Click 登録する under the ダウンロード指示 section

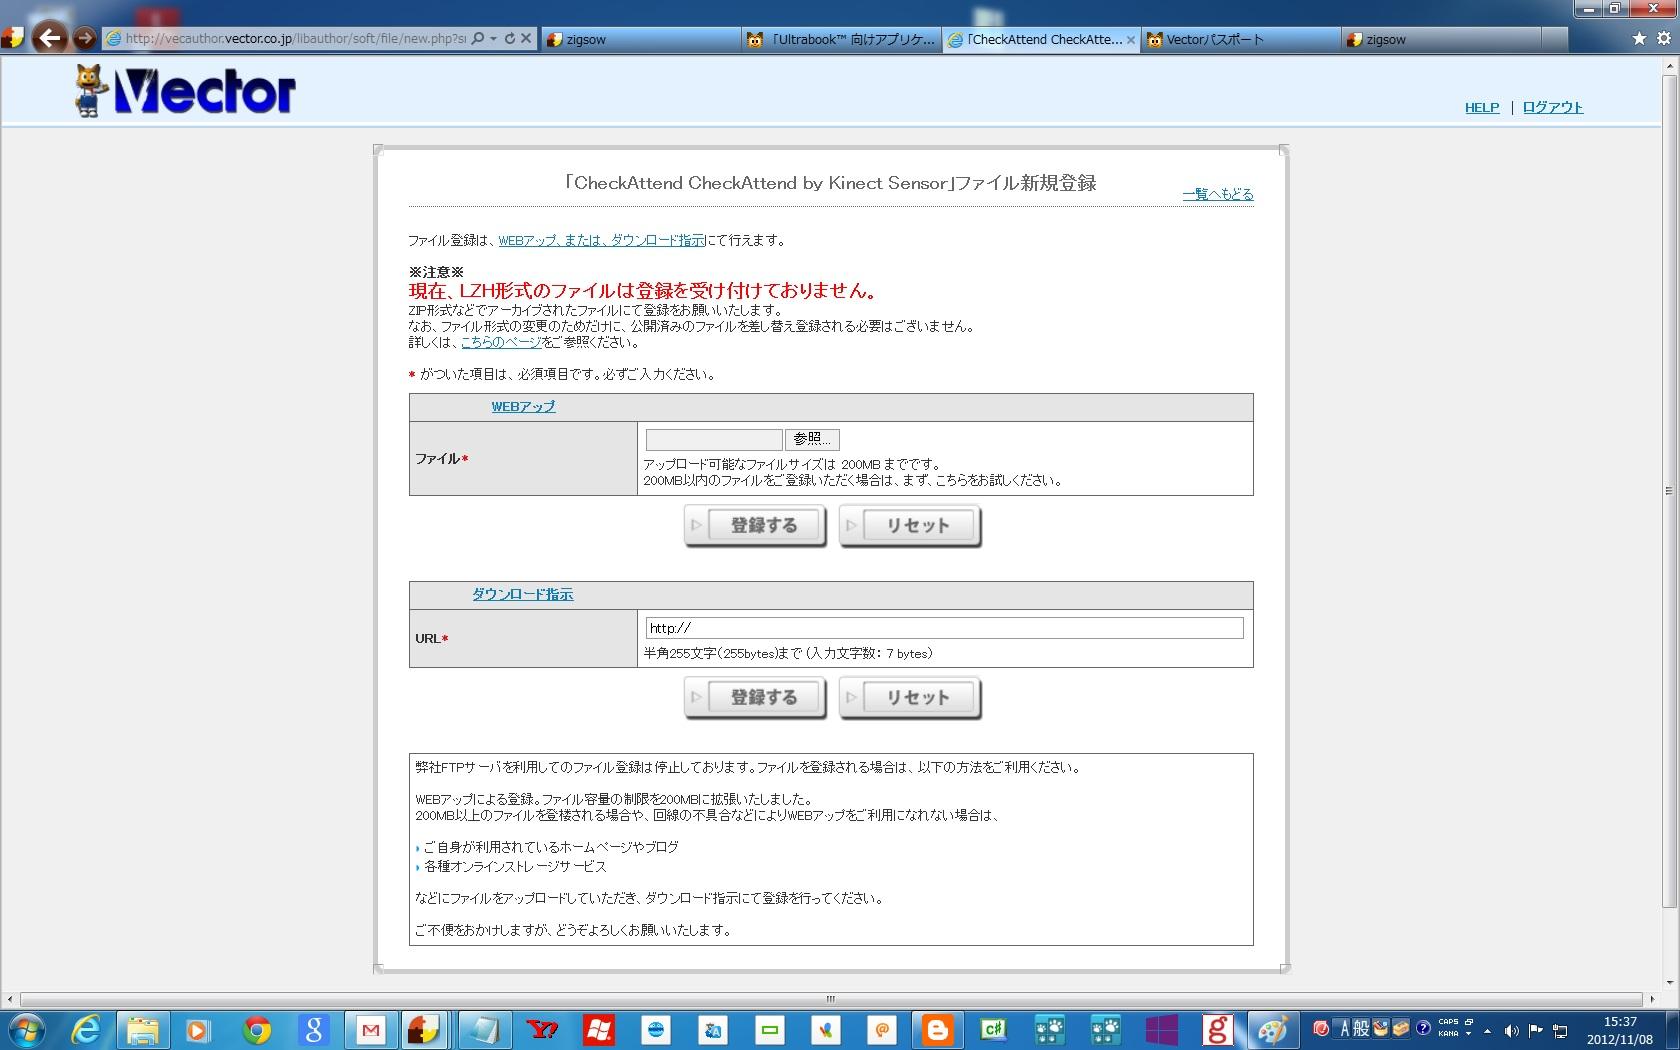[x=755, y=698]
